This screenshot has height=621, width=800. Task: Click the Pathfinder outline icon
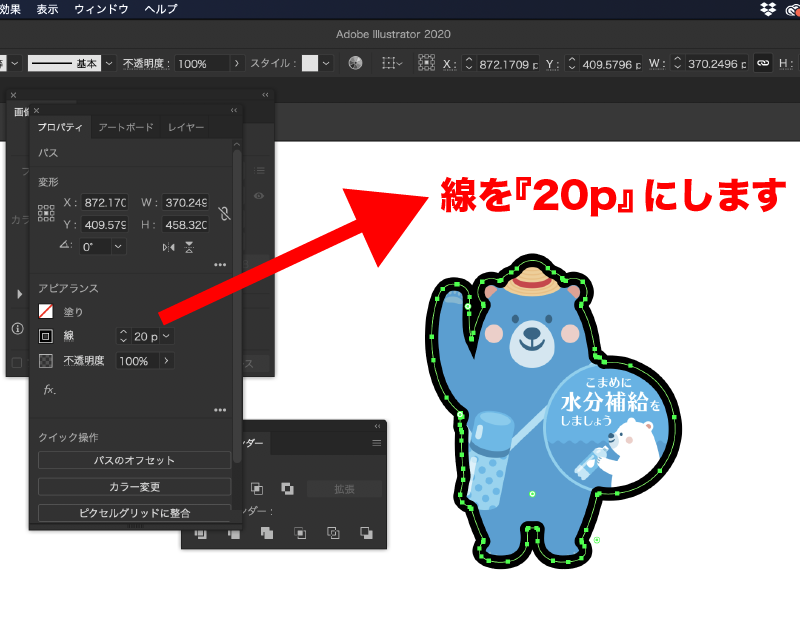[x=333, y=533]
